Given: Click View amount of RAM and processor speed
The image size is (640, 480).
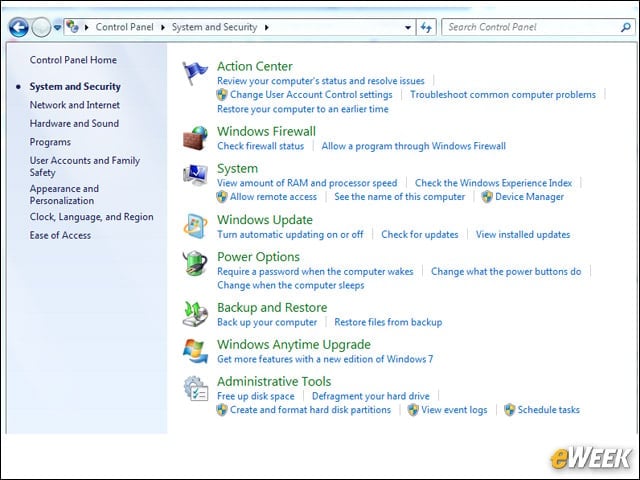Looking at the screenshot, I should pyautogui.click(x=307, y=183).
